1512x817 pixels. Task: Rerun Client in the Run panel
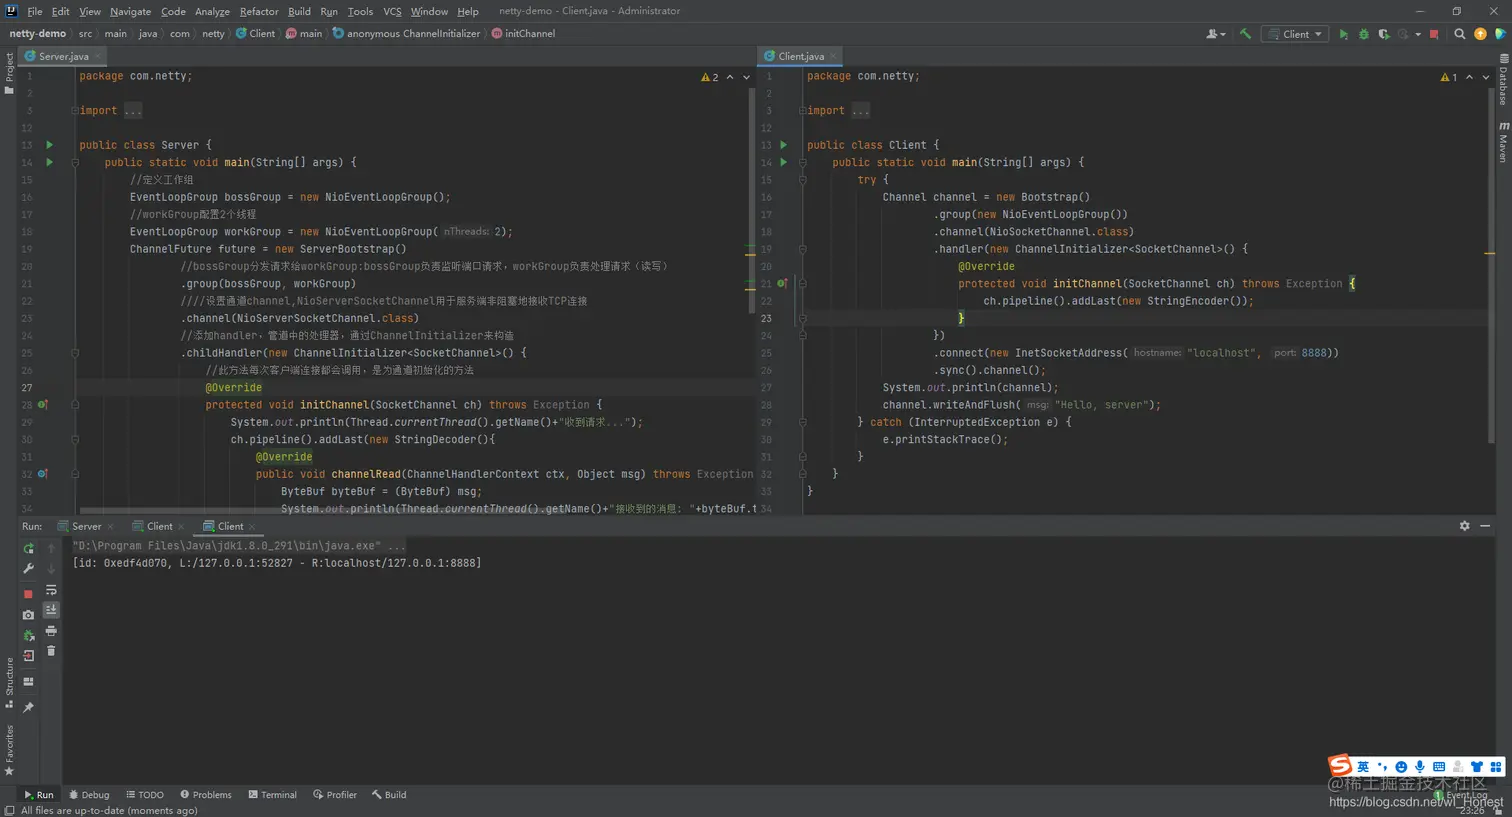pyautogui.click(x=28, y=548)
